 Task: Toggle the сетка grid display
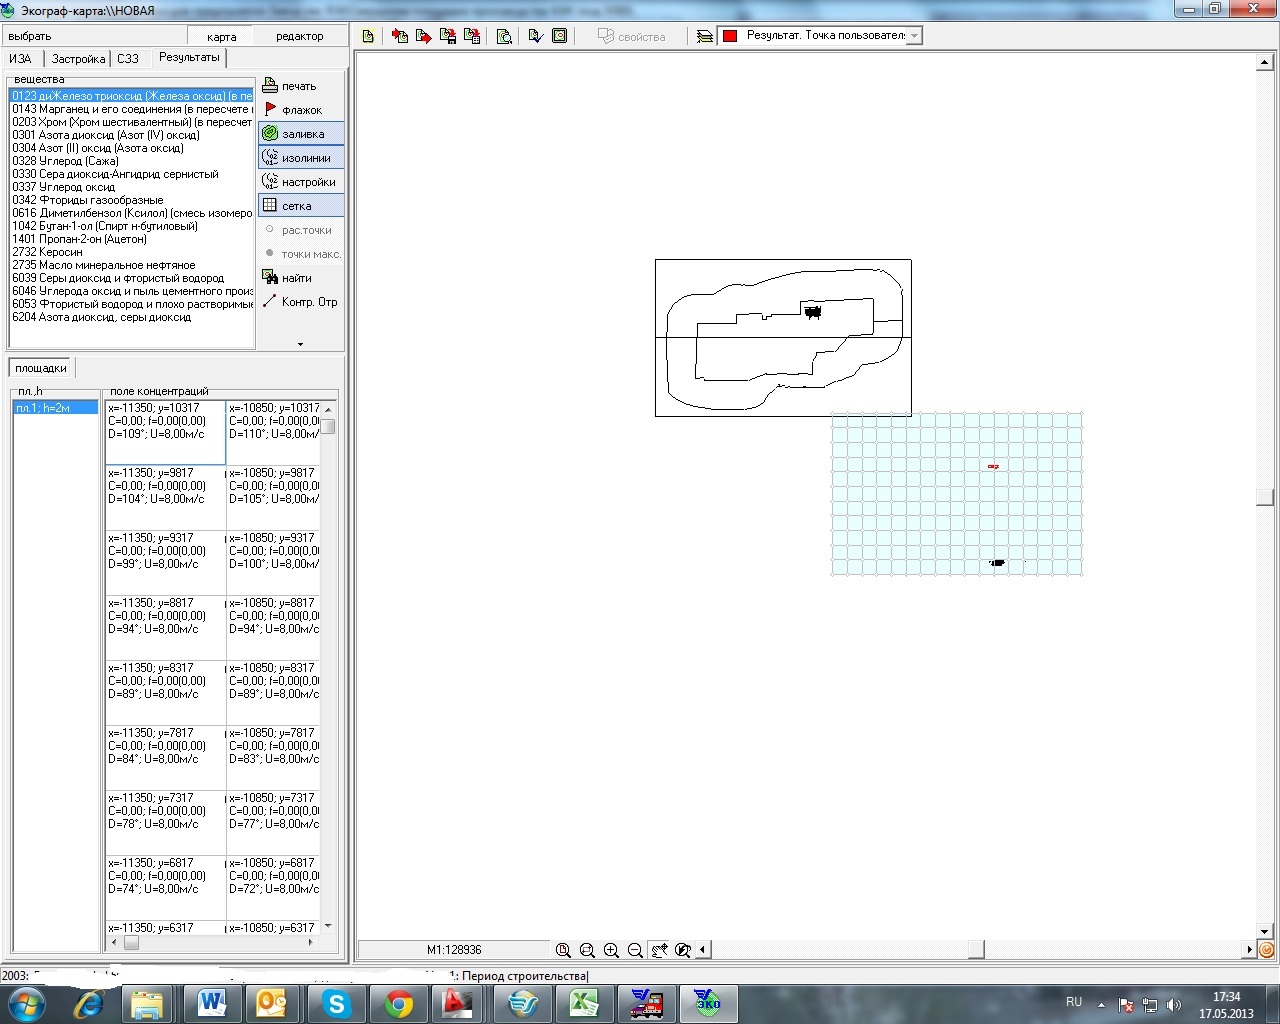tap(300, 206)
